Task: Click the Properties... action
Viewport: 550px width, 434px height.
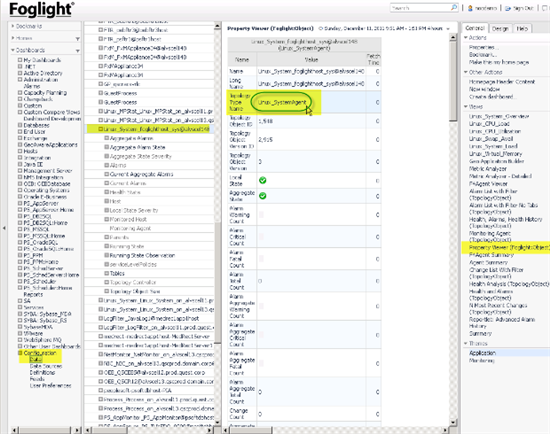Action: [x=483, y=47]
